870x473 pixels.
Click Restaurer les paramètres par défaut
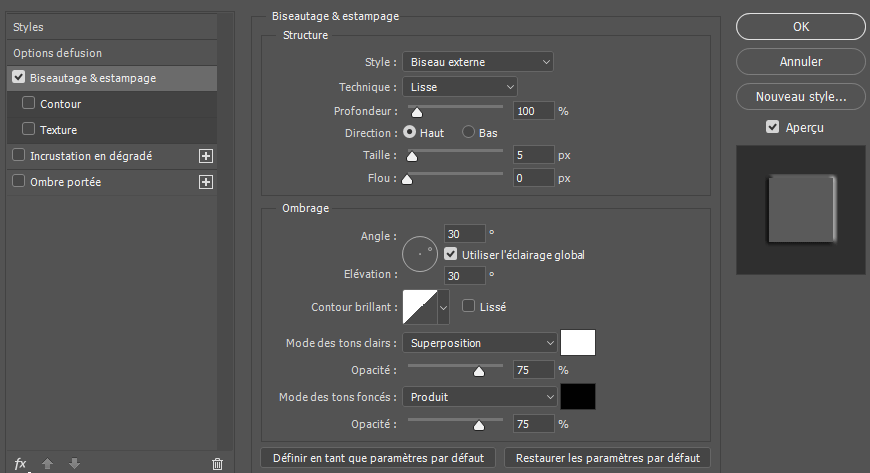608,457
